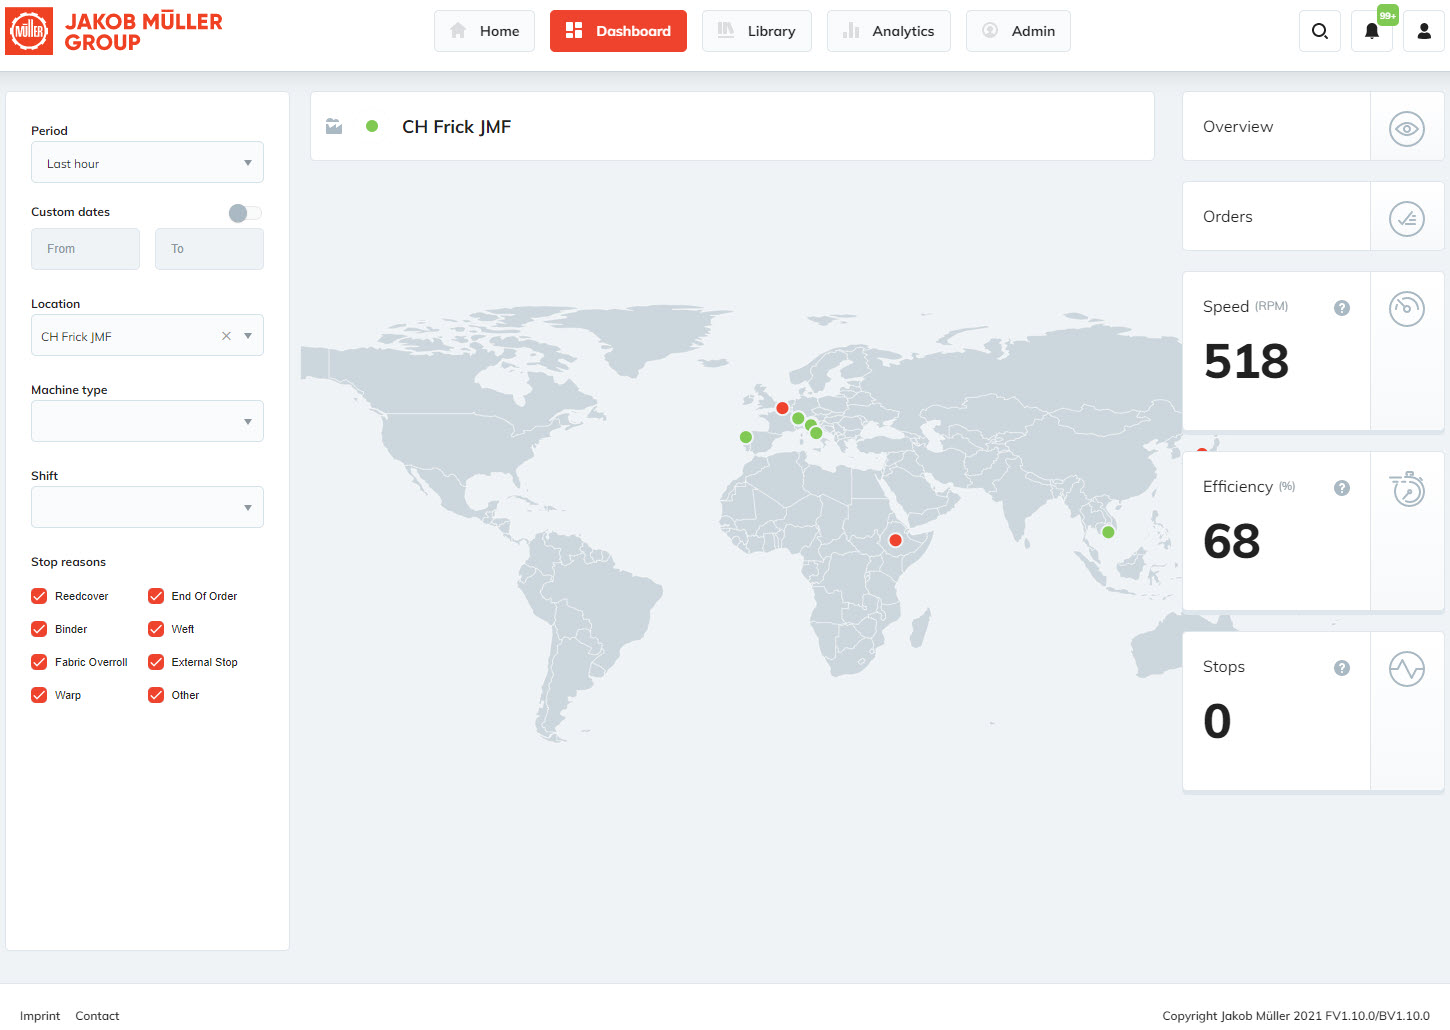Click the 99+ notification badge
Viewport: 1450px width, 1030px height.
point(1388,15)
